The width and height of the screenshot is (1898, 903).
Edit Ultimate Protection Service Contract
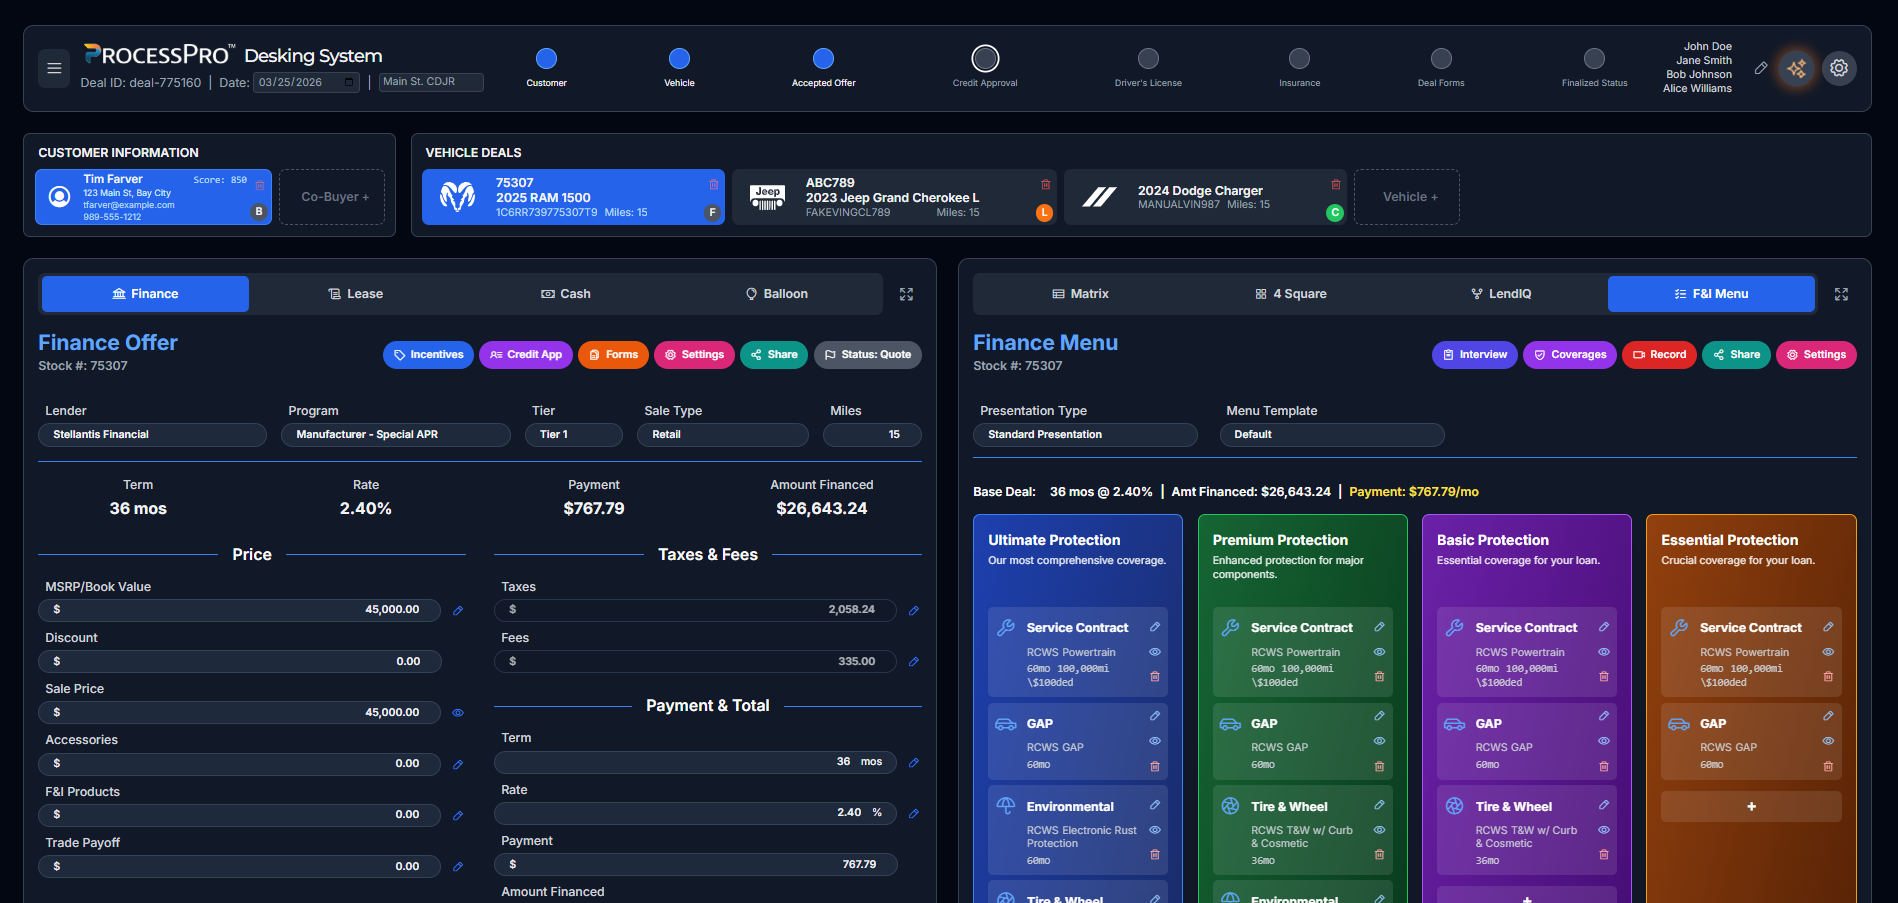coord(1155,627)
